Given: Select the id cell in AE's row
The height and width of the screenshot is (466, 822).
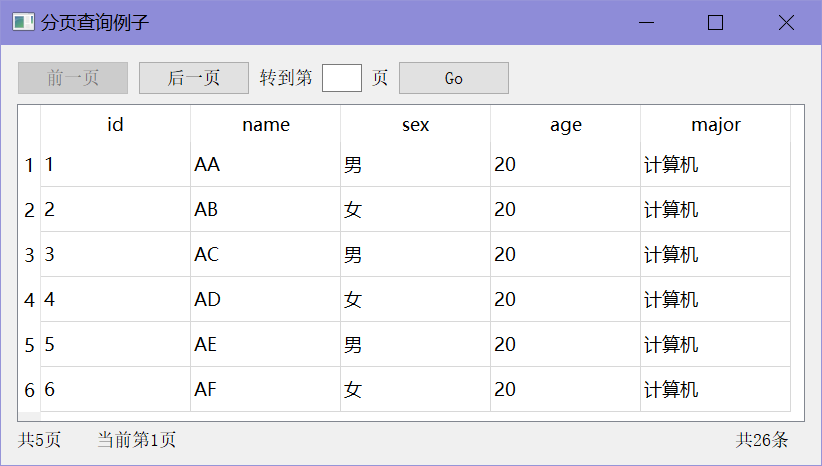Looking at the screenshot, I should [x=115, y=344].
